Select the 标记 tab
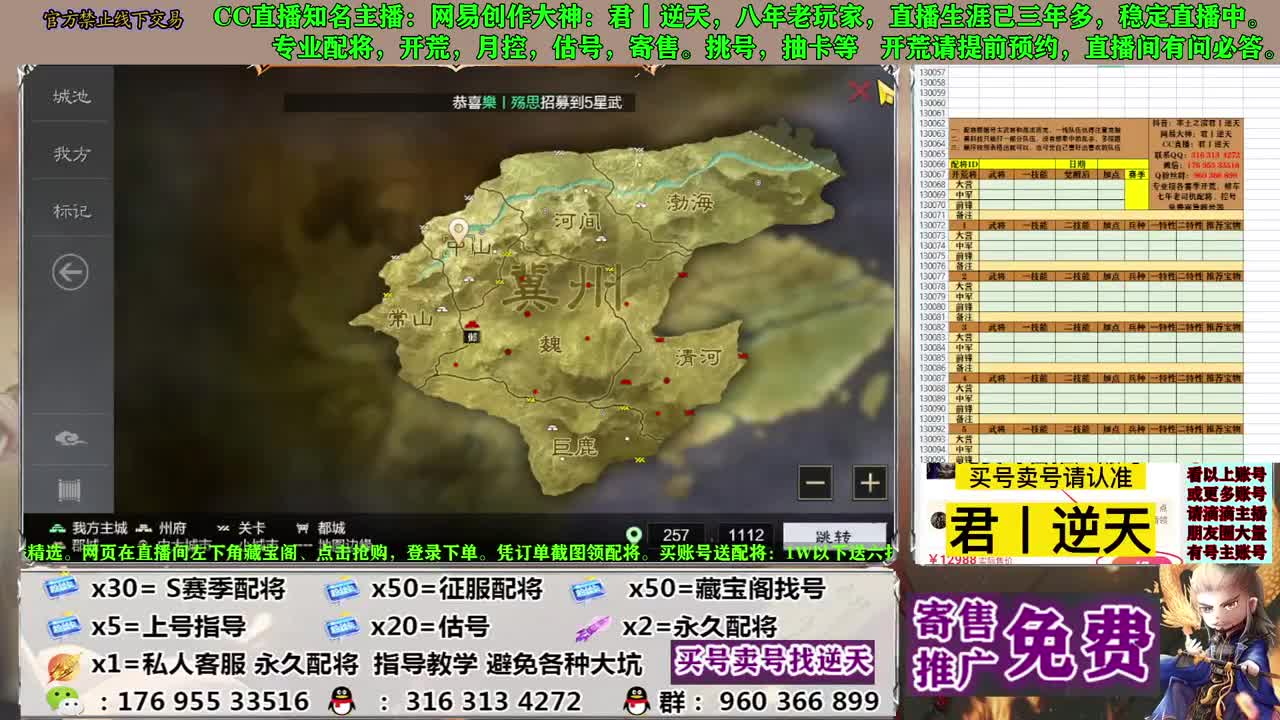 click(71, 211)
